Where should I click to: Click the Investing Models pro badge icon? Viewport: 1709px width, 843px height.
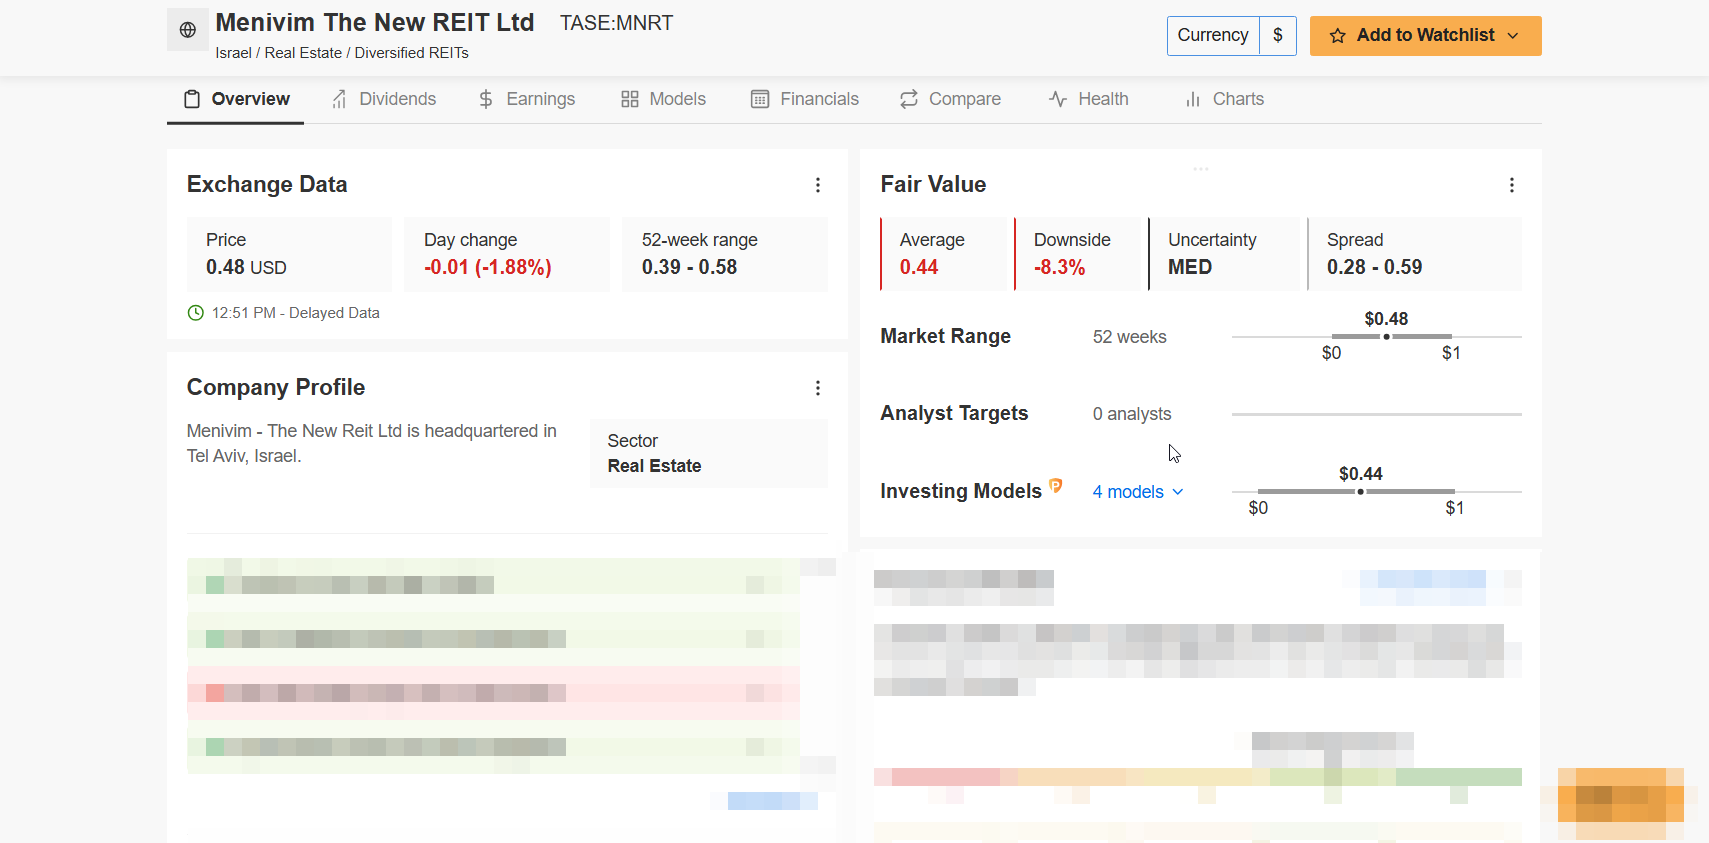[1056, 486]
